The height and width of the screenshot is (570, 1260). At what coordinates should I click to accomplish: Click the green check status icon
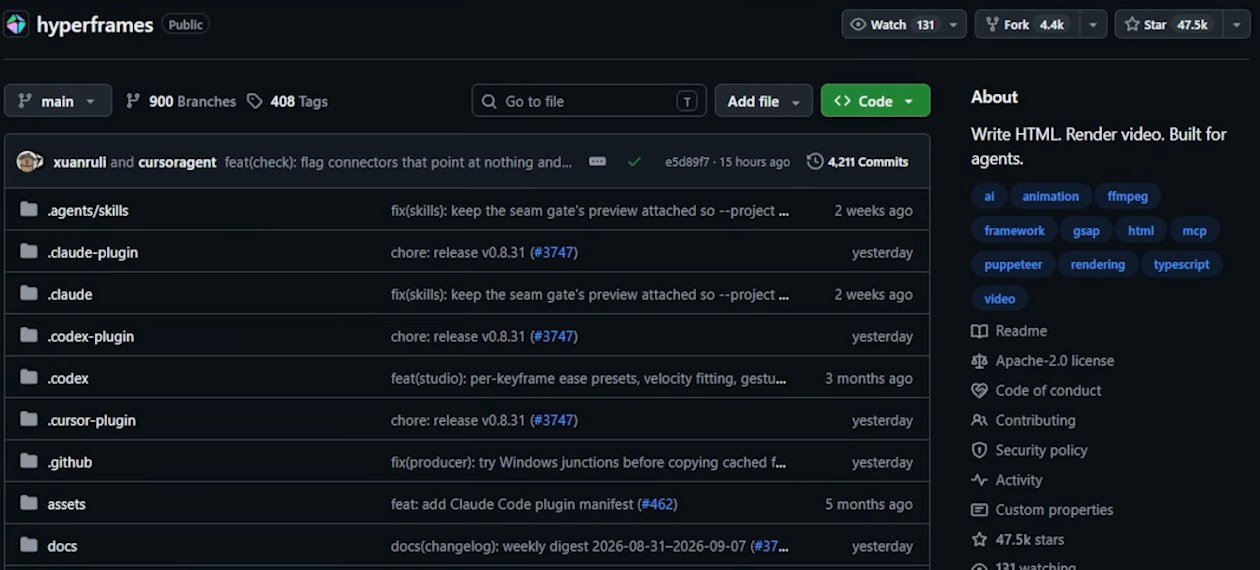634,161
